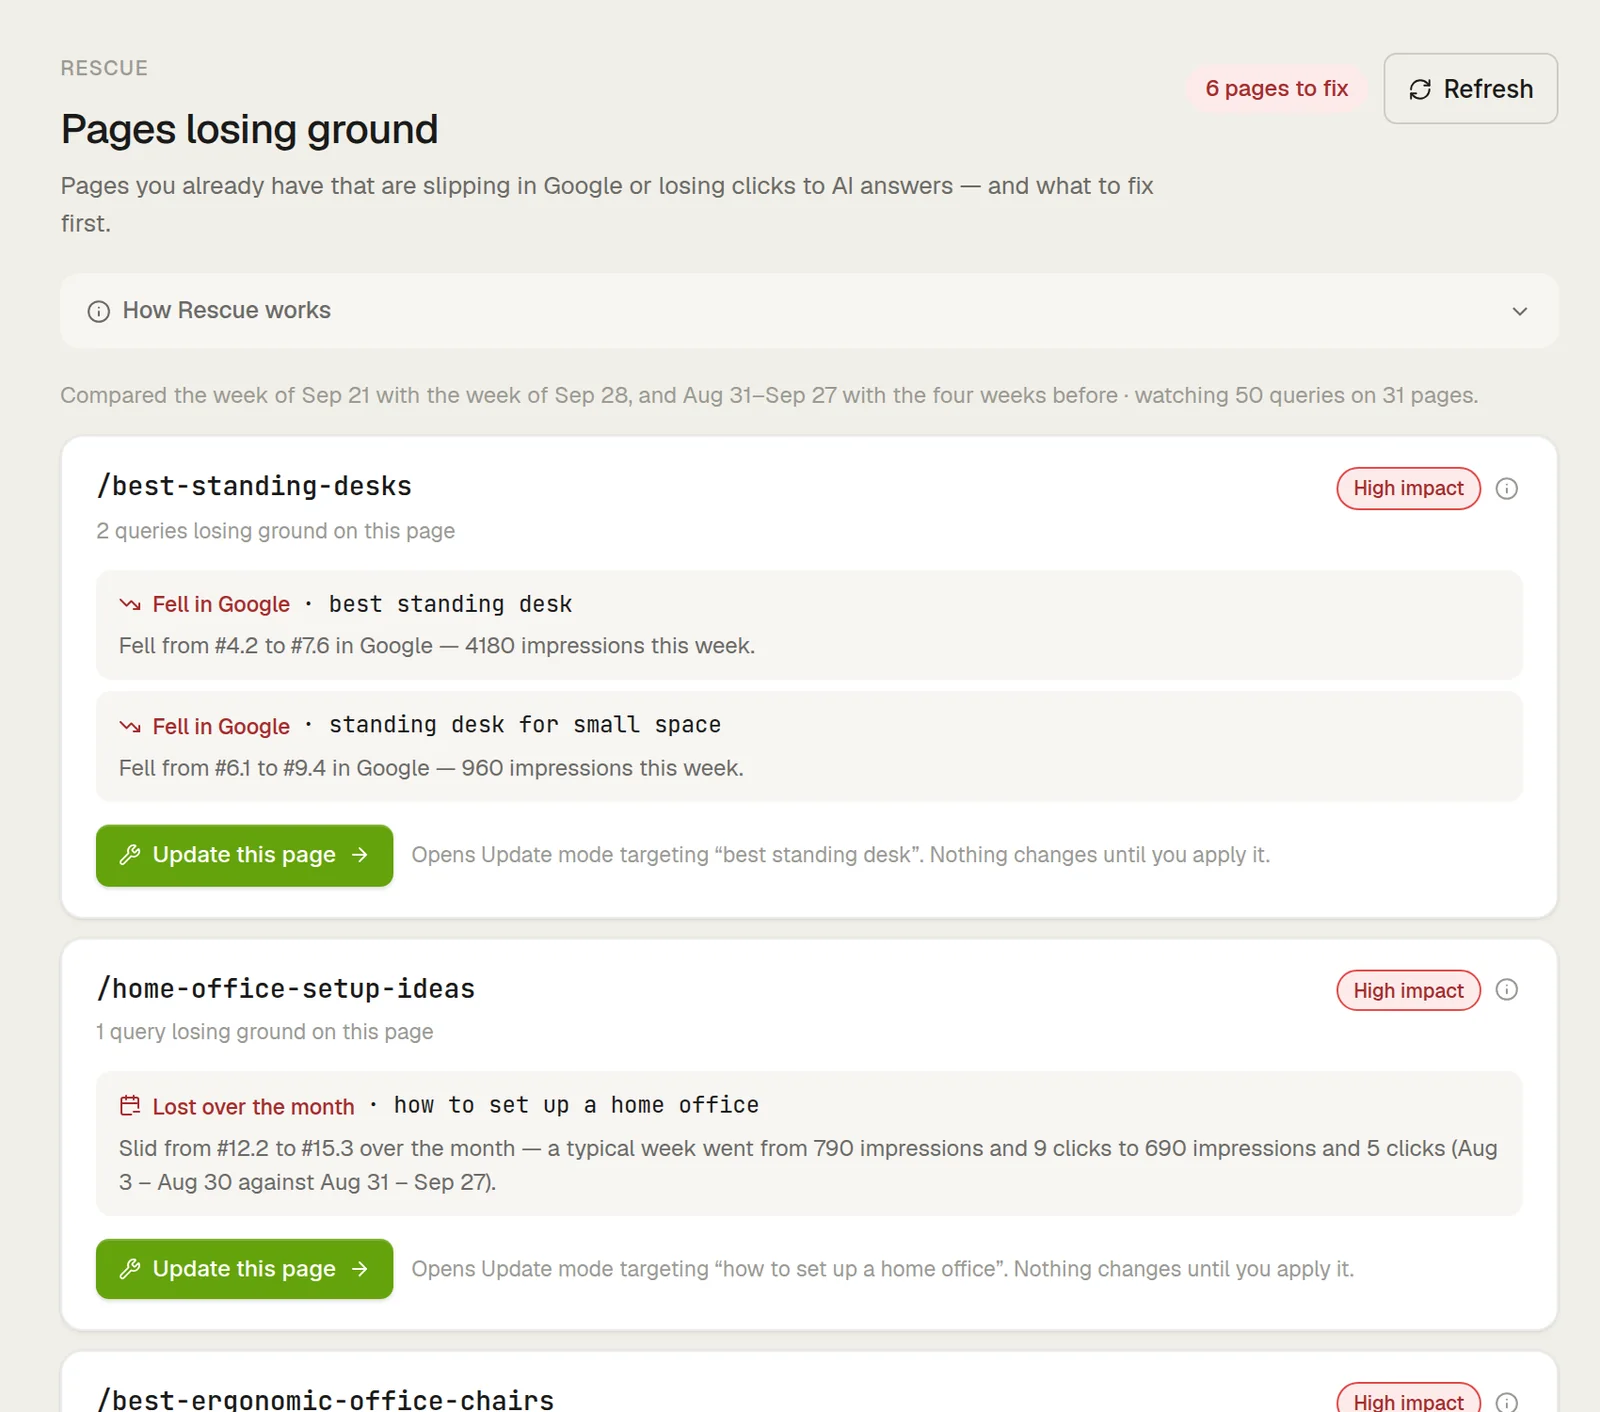Screen dimensions: 1600x1412
Task: Click '1 query losing ground on this page'
Action: [264, 1032]
